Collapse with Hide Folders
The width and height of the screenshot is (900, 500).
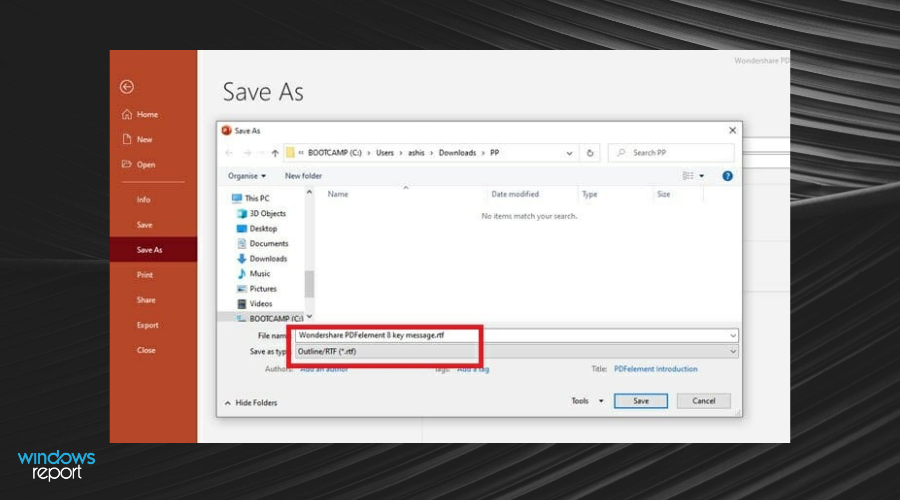coord(251,403)
